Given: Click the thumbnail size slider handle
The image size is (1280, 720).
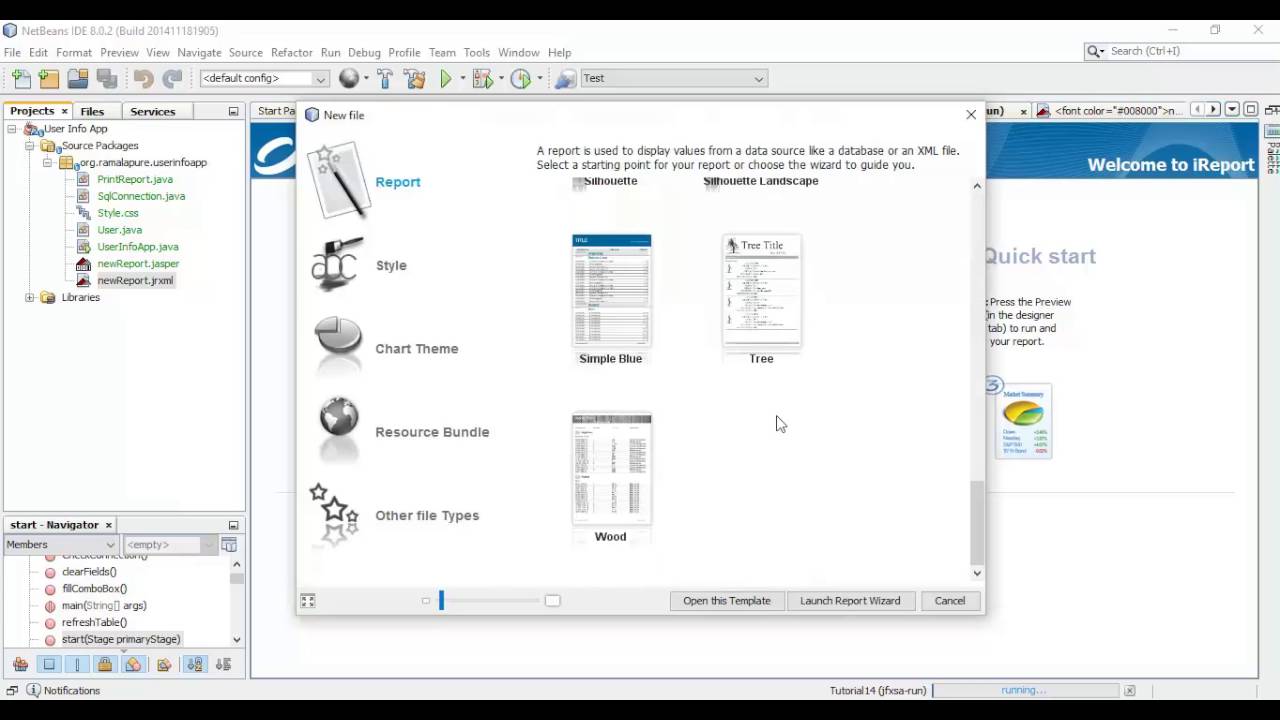Looking at the screenshot, I should pos(441,601).
